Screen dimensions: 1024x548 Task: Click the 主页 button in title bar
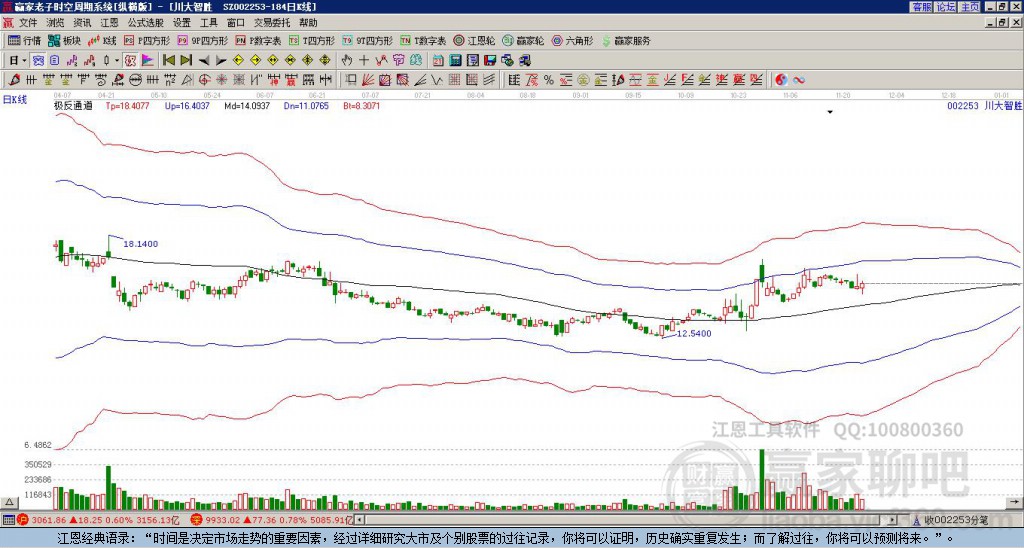click(x=970, y=7)
